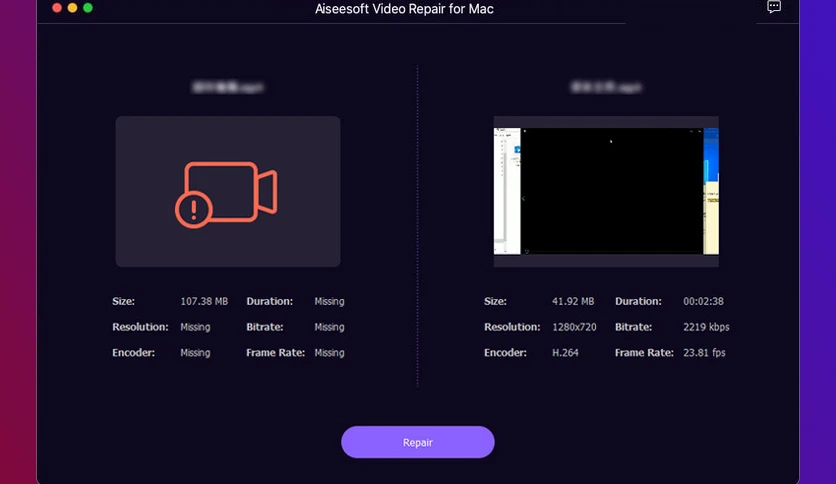The height and width of the screenshot is (484, 836).
Task: Click the Missing value beside left Bitrate
Action: point(329,327)
